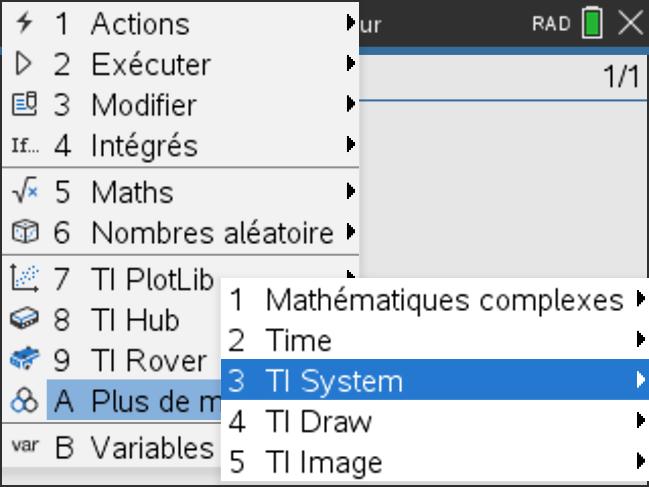Click the 1/1 page indicator

[622, 79]
